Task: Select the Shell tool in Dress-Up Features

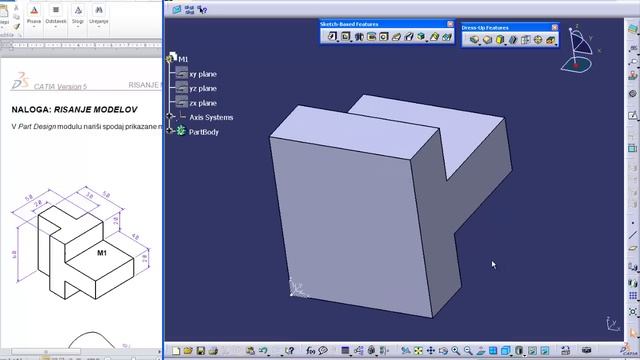Action: 513,40
